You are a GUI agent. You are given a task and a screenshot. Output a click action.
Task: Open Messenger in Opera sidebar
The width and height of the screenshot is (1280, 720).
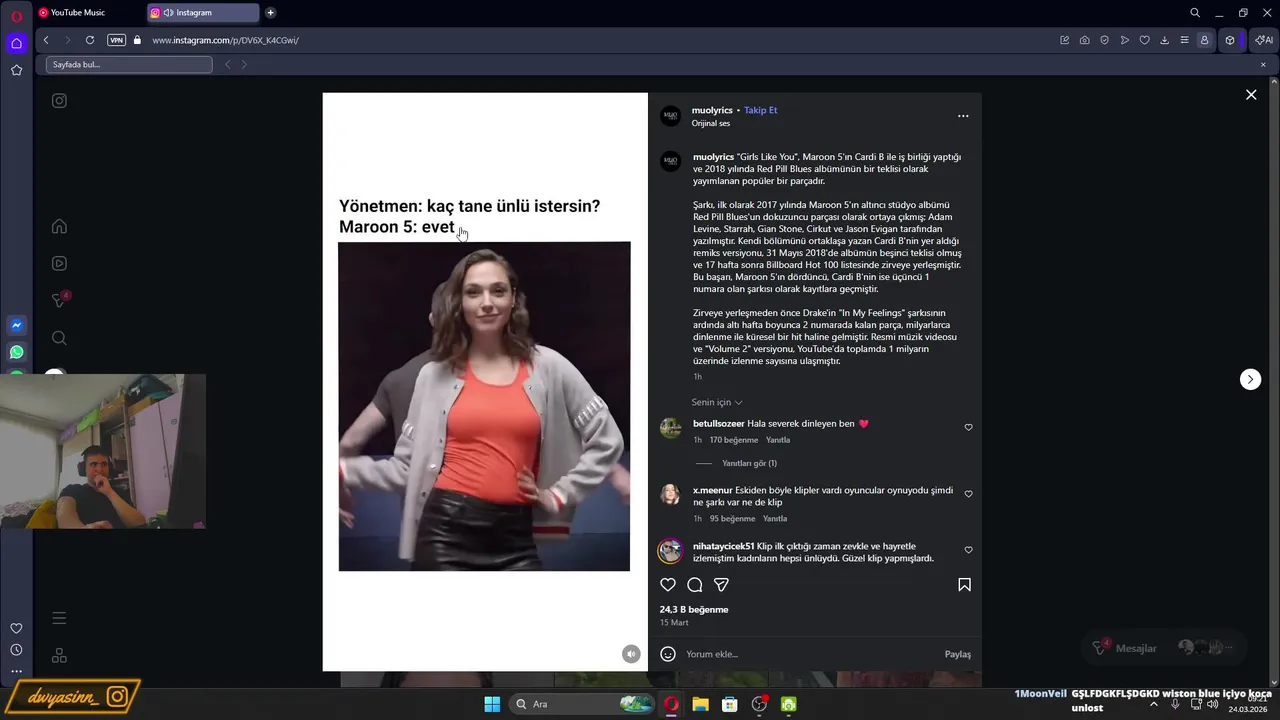pyautogui.click(x=16, y=325)
